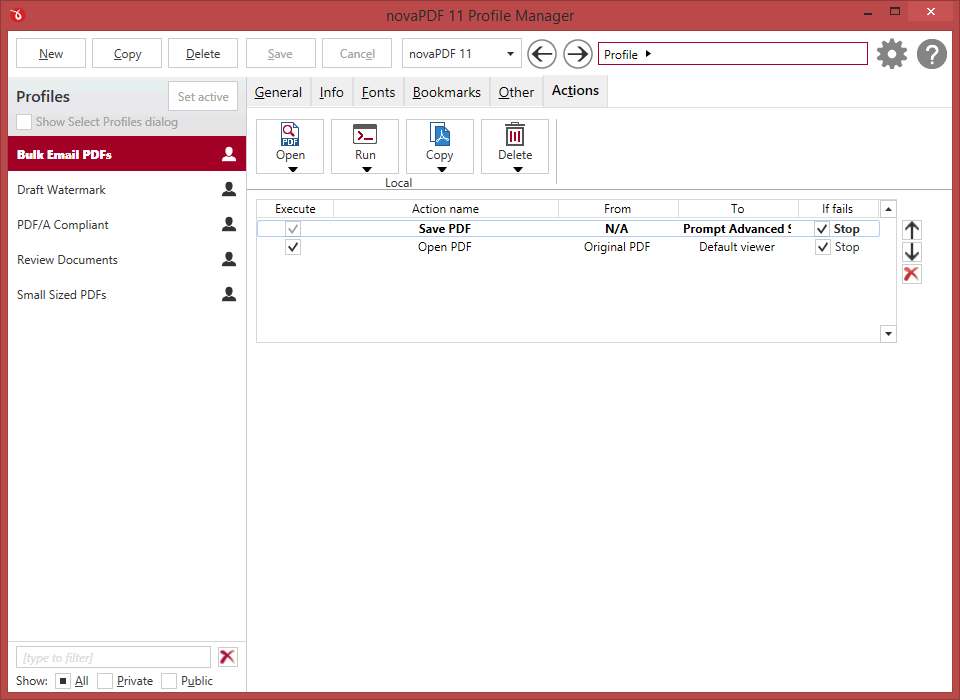Switch to the General tab
The height and width of the screenshot is (700, 960).
point(278,92)
